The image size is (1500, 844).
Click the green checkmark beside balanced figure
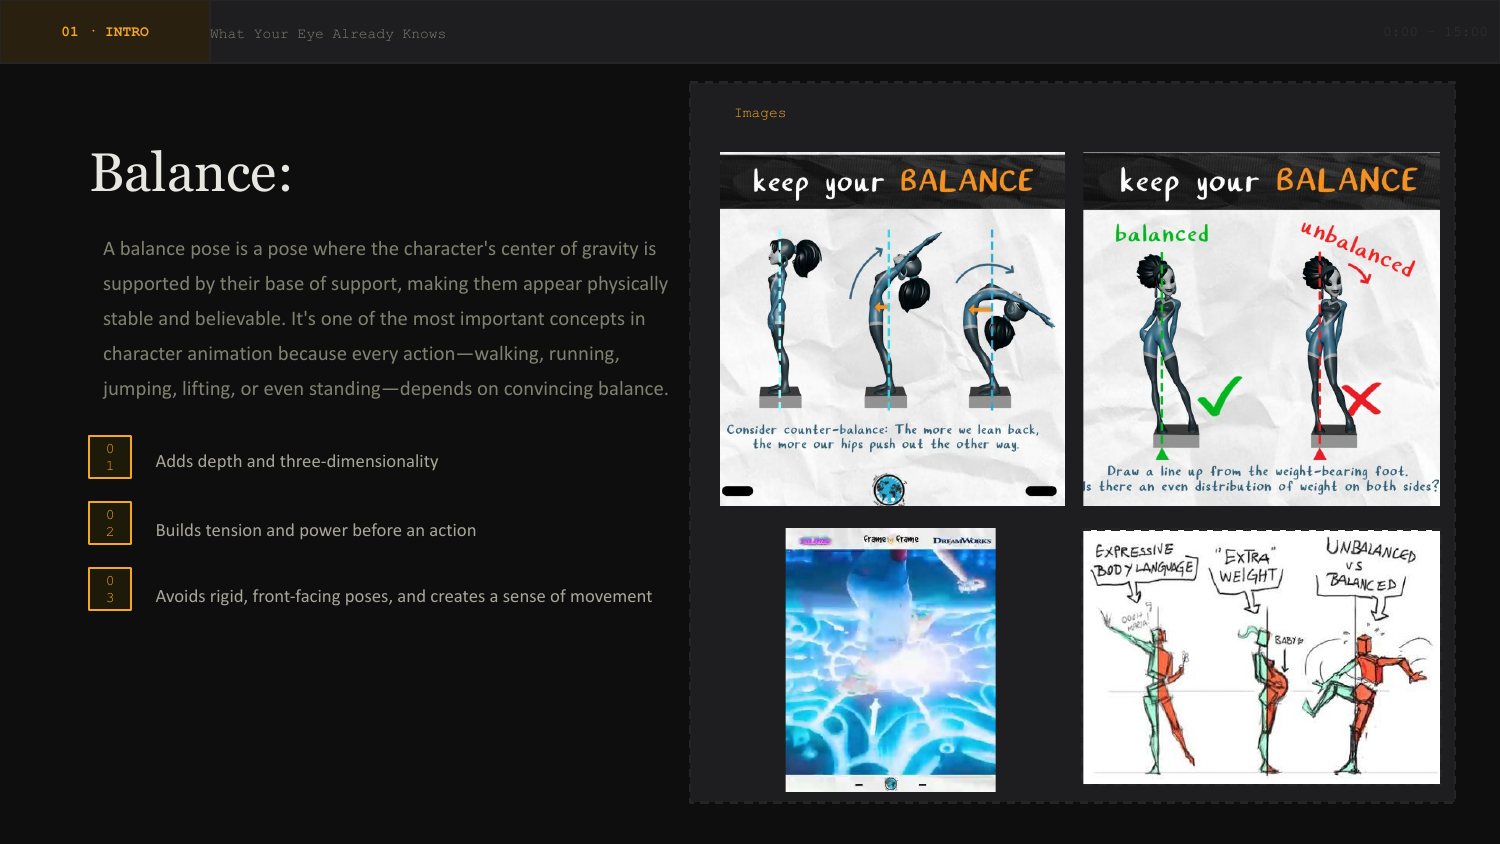click(1220, 396)
